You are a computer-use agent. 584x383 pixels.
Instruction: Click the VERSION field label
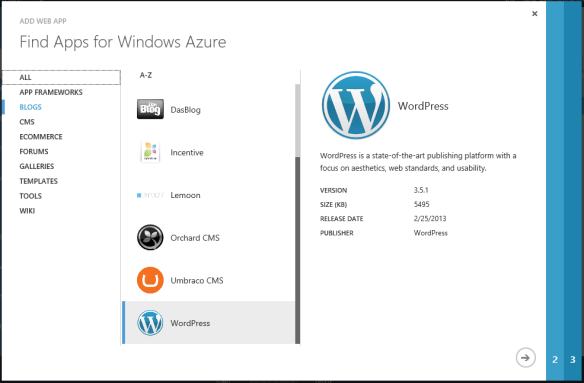click(x=333, y=190)
